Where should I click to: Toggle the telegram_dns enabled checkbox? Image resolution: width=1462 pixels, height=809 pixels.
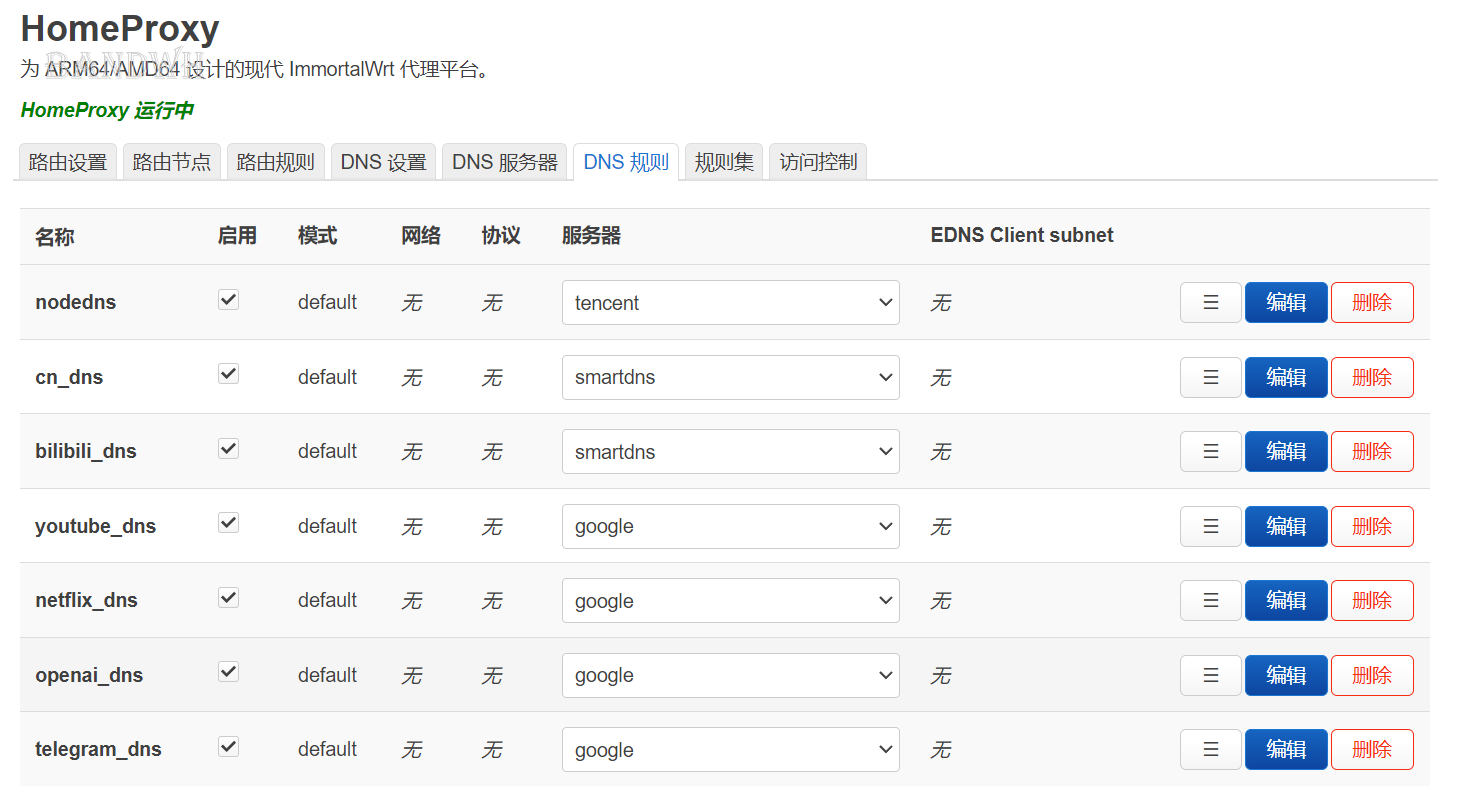click(229, 746)
